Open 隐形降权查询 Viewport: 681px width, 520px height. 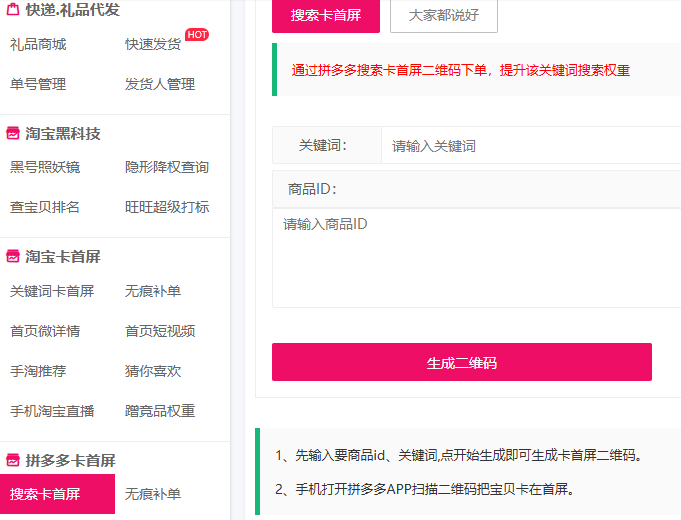coord(167,167)
